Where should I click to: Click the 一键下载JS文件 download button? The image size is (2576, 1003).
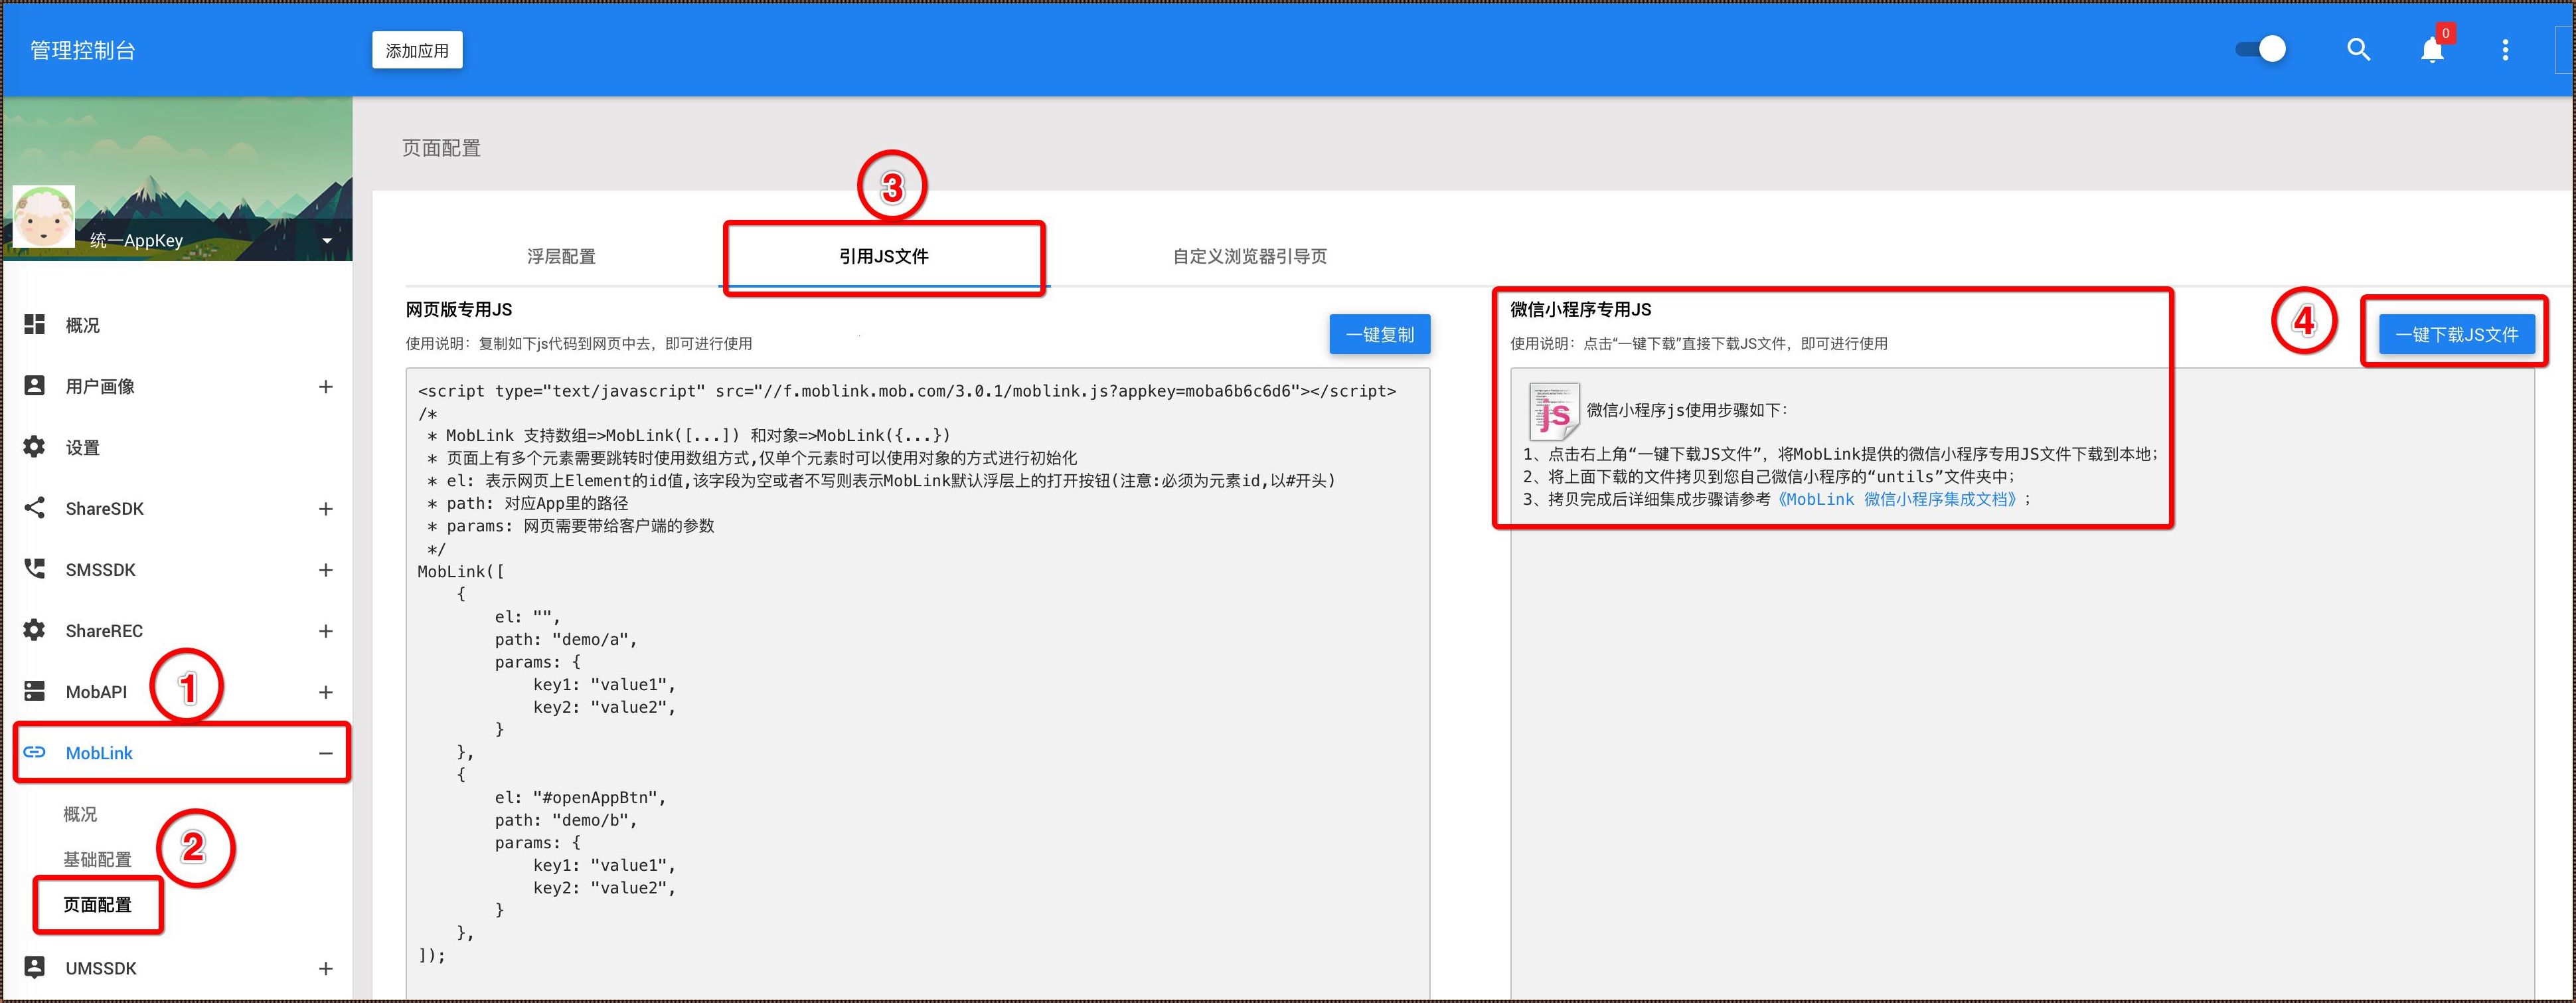coord(2456,334)
